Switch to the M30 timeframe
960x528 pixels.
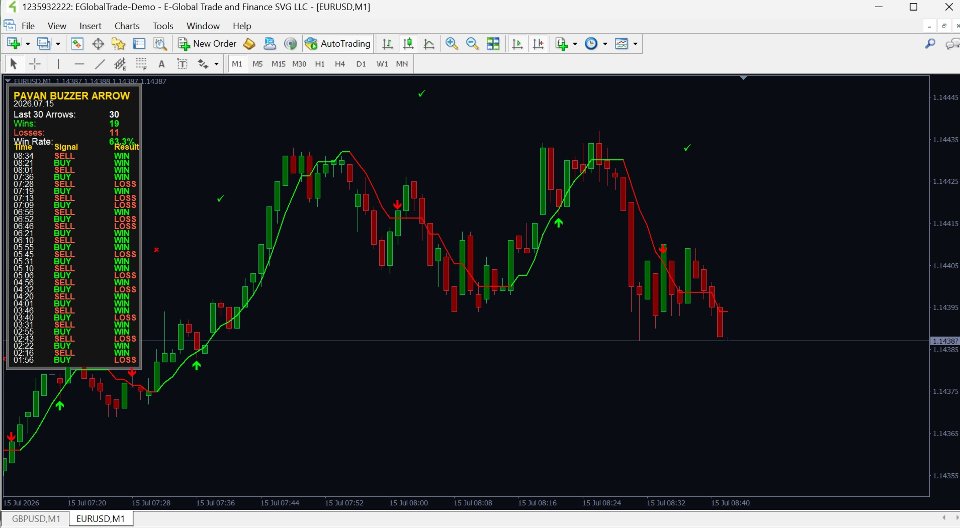tap(299, 64)
